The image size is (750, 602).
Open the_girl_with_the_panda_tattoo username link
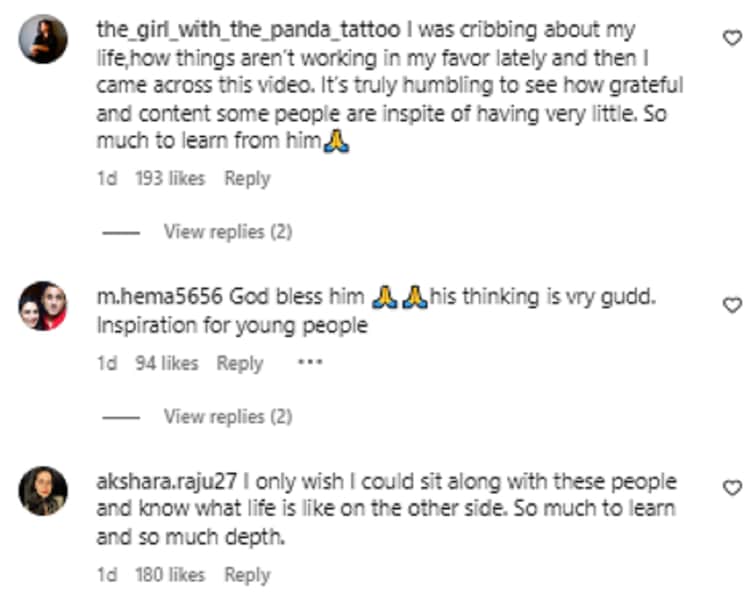click(x=248, y=30)
